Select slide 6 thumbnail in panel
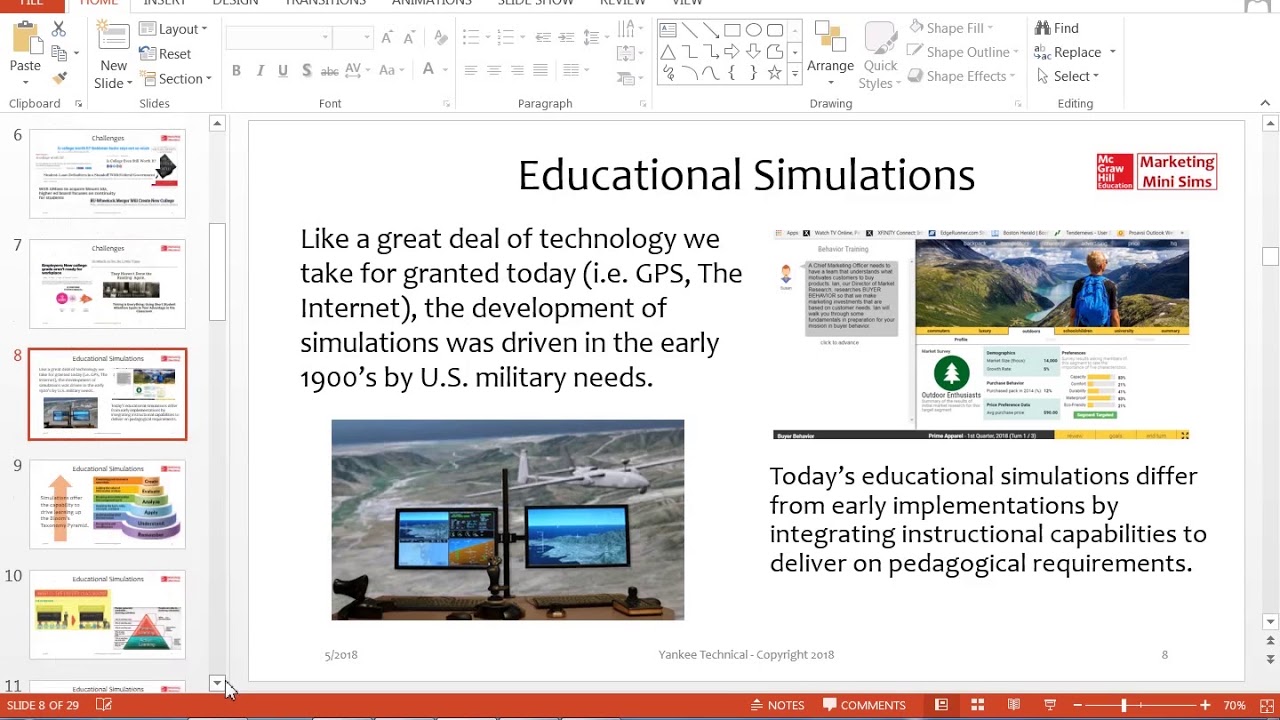 [108, 174]
